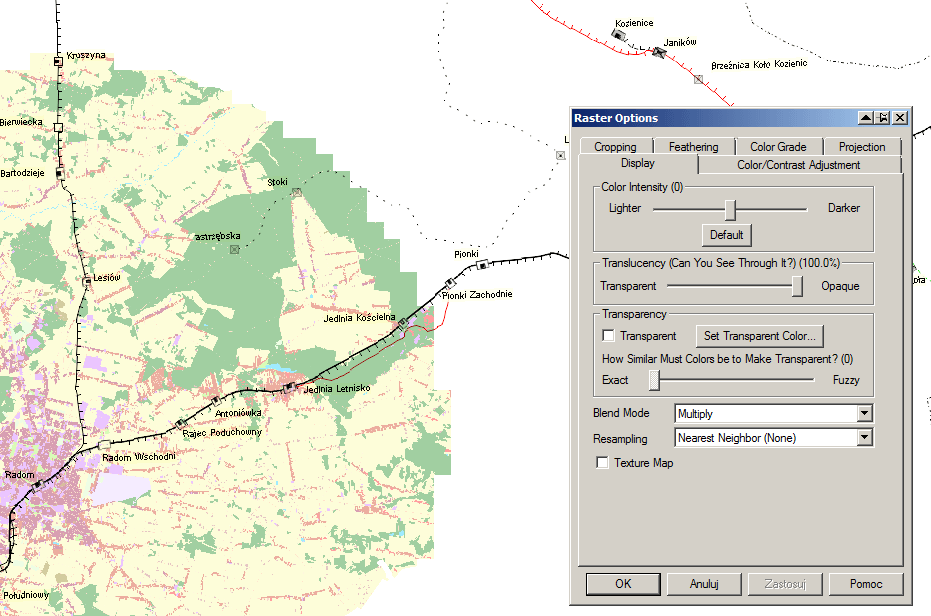The width and height of the screenshot is (931, 616).
Task: Click the Kozienice station marker on map
Action: point(618,35)
